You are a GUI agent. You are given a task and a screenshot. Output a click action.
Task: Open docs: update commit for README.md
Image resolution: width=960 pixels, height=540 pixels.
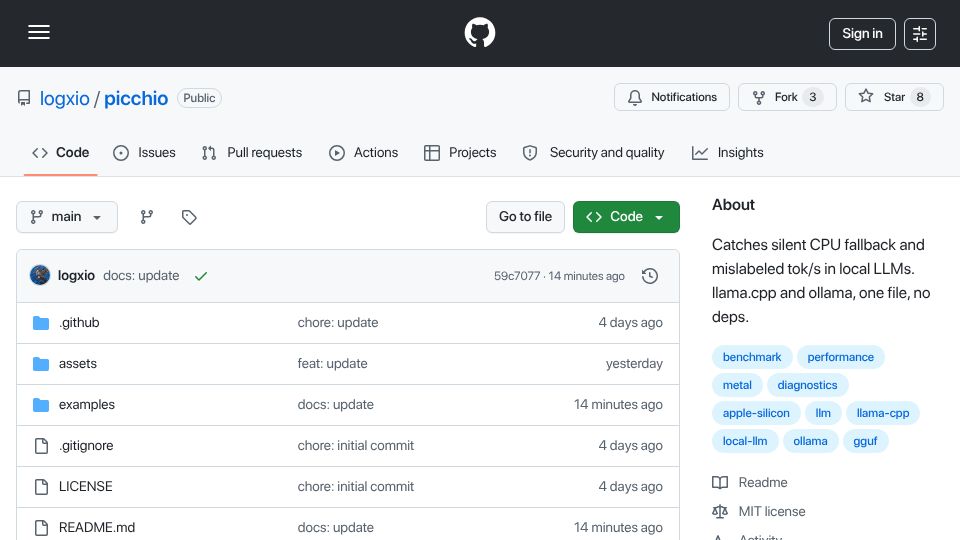(336, 528)
